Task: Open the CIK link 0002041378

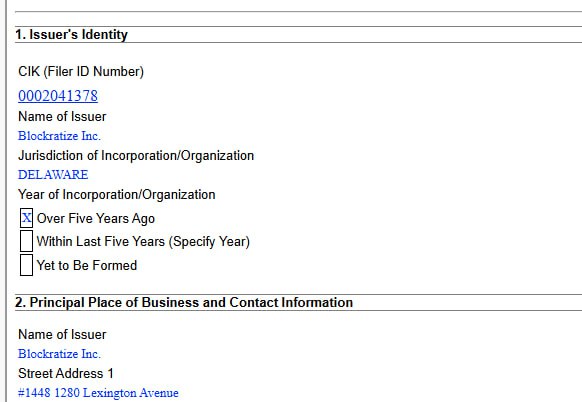Action: pos(58,96)
